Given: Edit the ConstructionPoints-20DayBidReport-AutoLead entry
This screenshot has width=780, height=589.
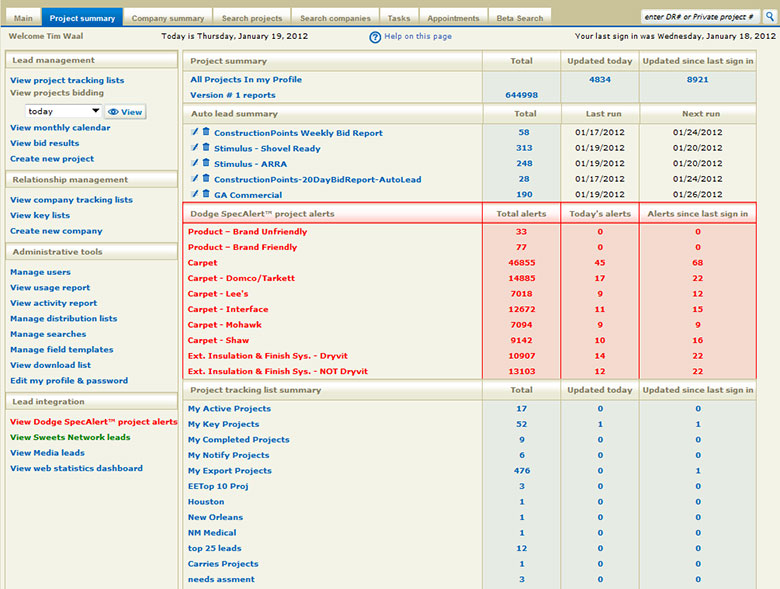Looking at the screenshot, I should 195,178.
